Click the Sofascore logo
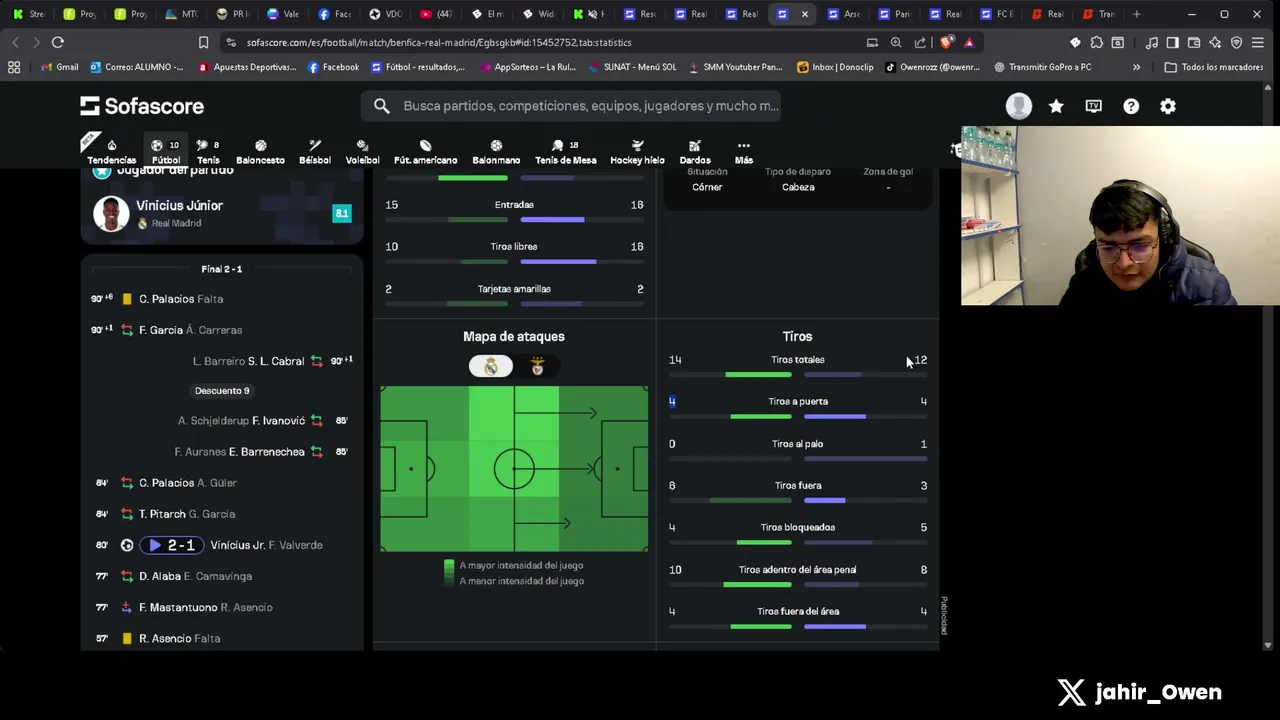Image resolution: width=1280 pixels, height=720 pixels. pos(142,106)
